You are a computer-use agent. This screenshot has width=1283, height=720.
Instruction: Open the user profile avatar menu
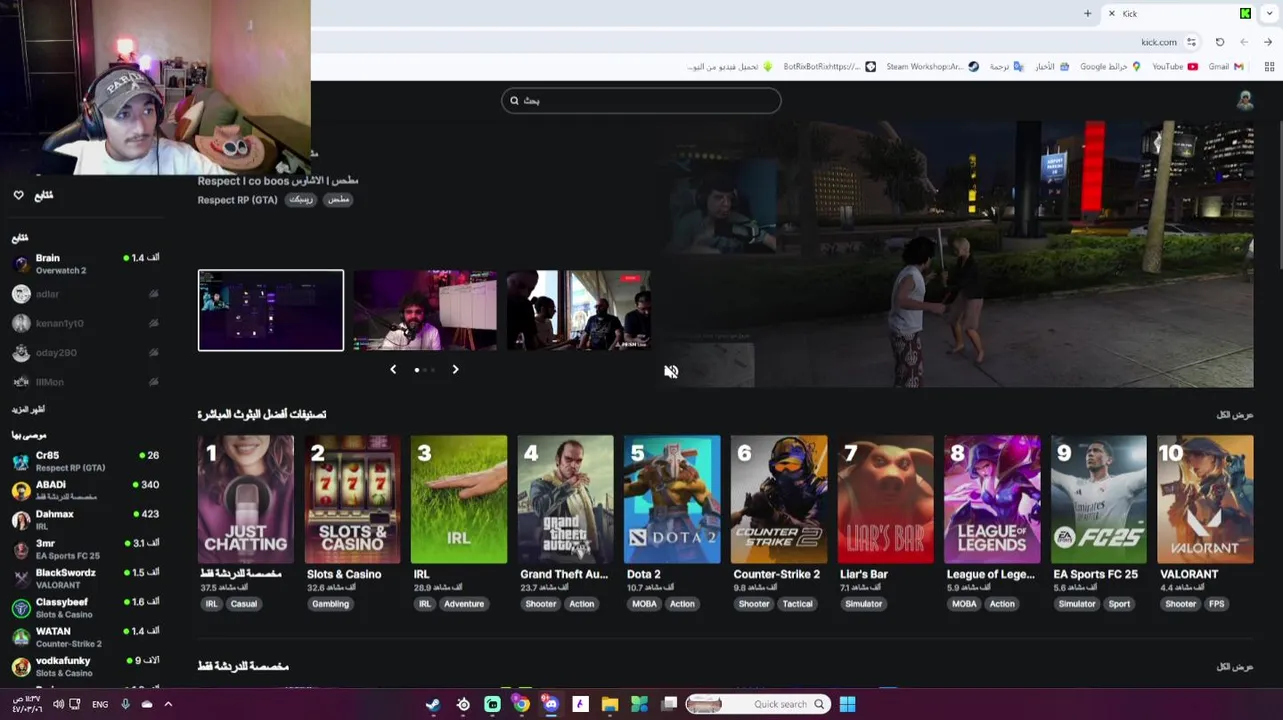[x=1245, y=100]
